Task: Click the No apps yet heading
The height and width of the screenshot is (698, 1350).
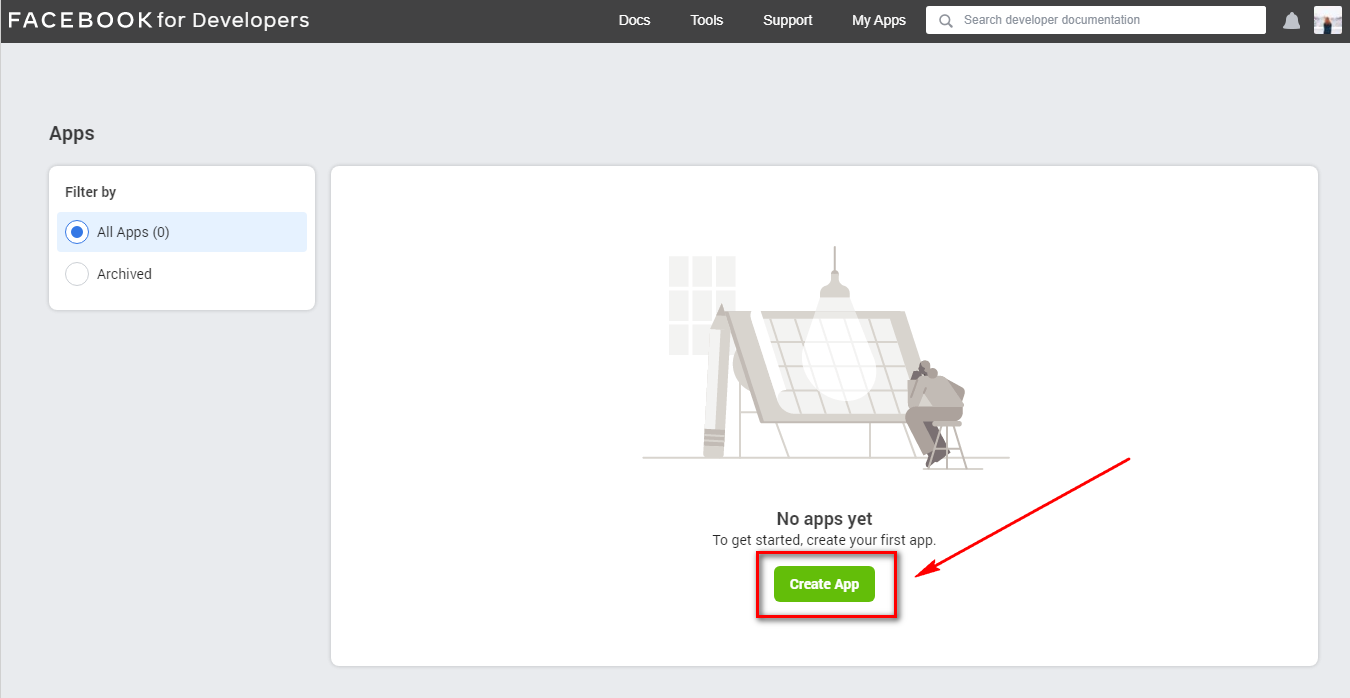Action: 824,519
